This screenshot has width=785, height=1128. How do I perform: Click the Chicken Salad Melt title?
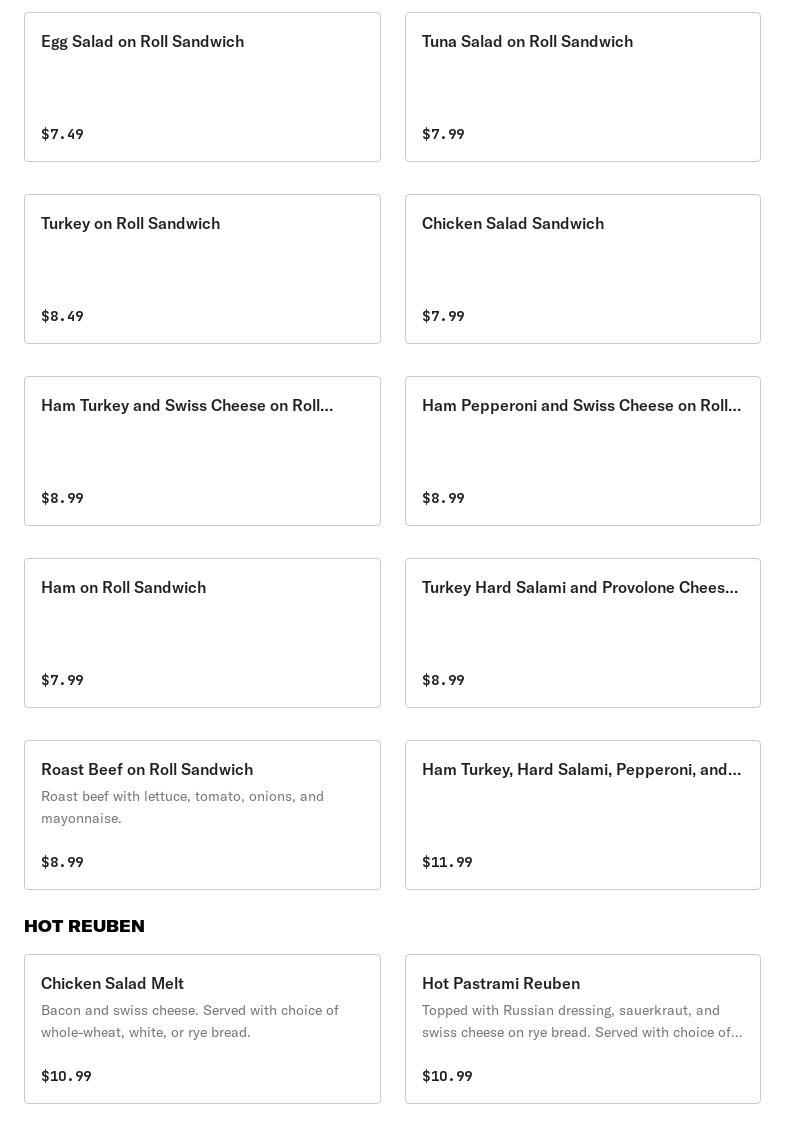click(x=113, y=983)
